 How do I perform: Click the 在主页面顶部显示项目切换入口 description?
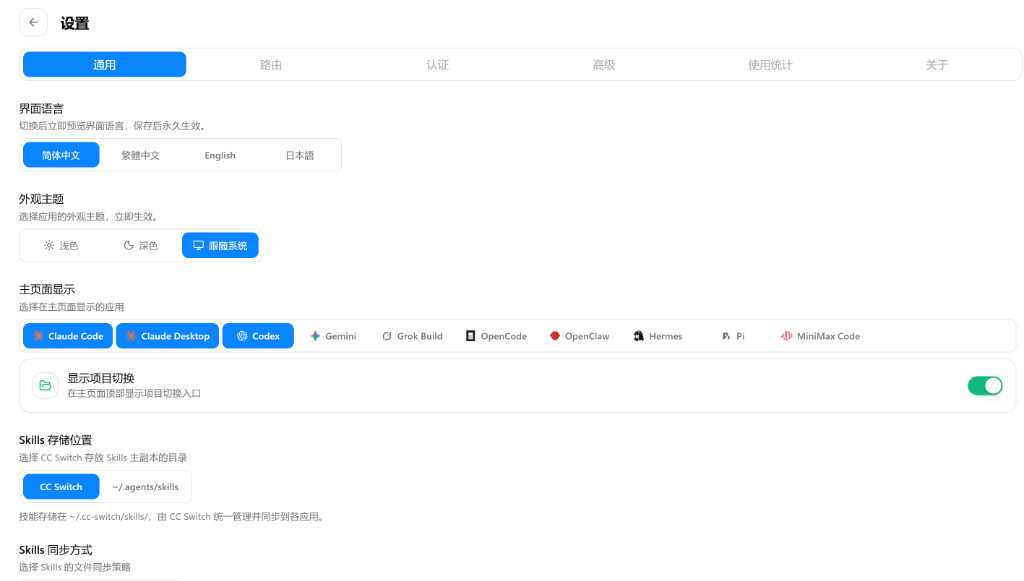coord(134,394)
